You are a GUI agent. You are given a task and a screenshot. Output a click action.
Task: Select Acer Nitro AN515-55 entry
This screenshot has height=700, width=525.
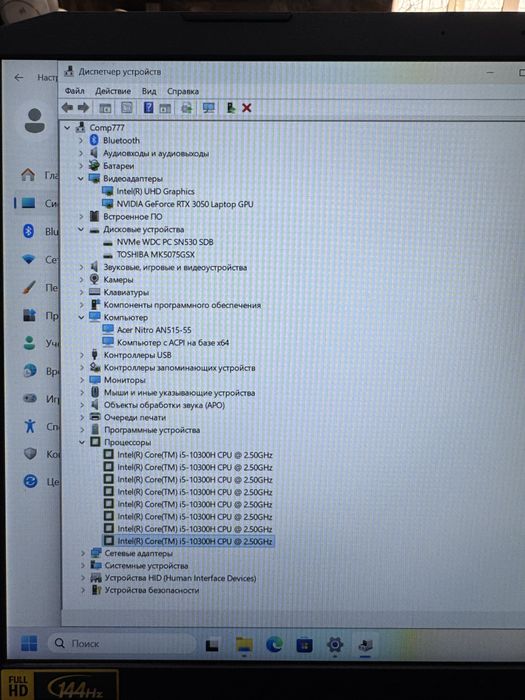154,330
